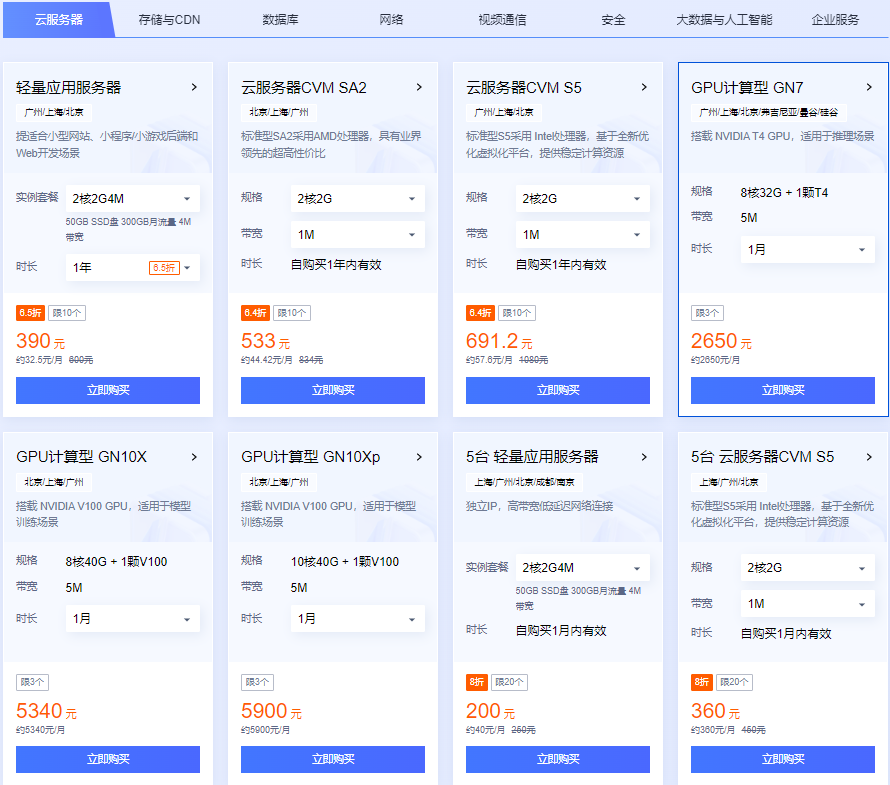Click 立即购买 for 200元 5台轻量应用服务器

tap(557, 759)
